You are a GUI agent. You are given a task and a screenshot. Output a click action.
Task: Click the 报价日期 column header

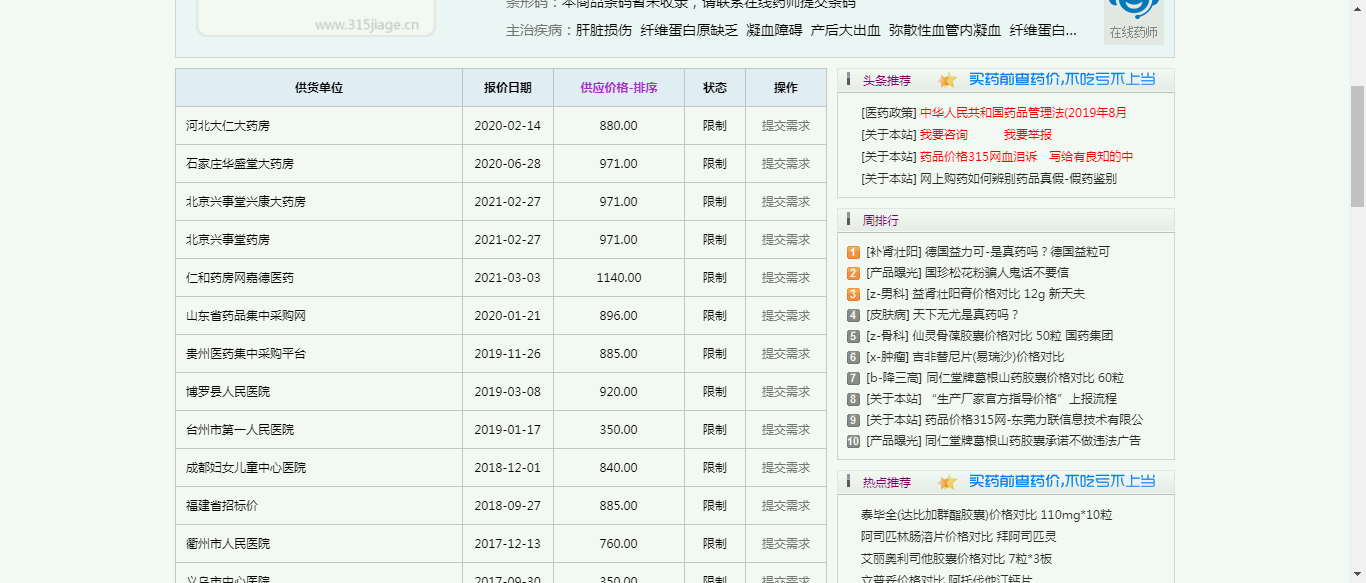coord(508,88)
